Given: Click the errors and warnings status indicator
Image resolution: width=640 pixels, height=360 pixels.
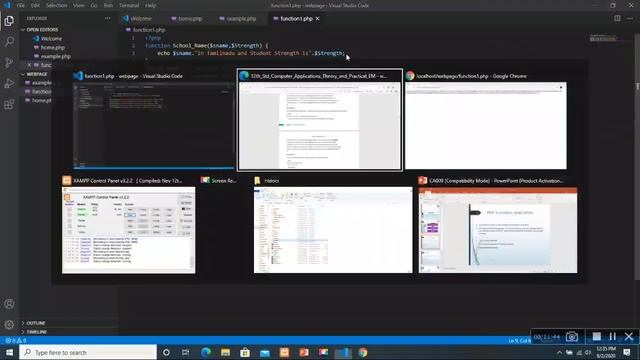Looking at the screenshot, I should [16, 340].
